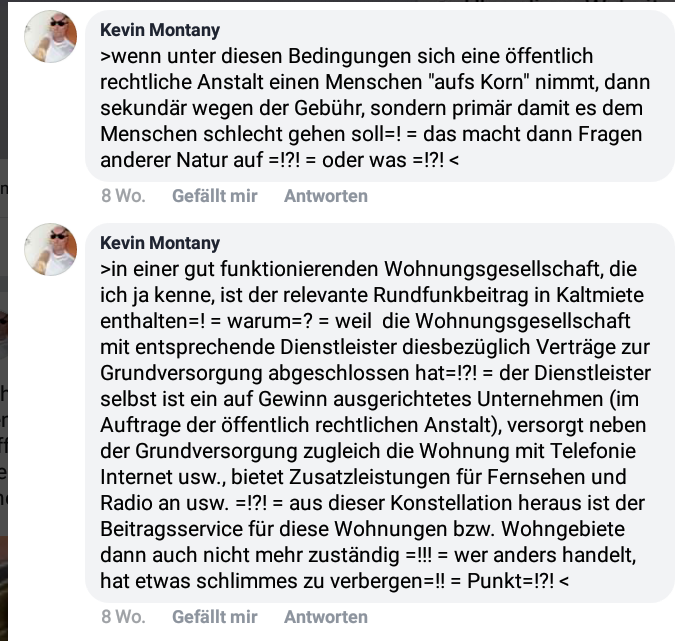The width and height of the screenshot is (675, 641).
Task: Reply to the comment about 'öffentlich rechtliche Anstalt'
Action: click(326, 196)
